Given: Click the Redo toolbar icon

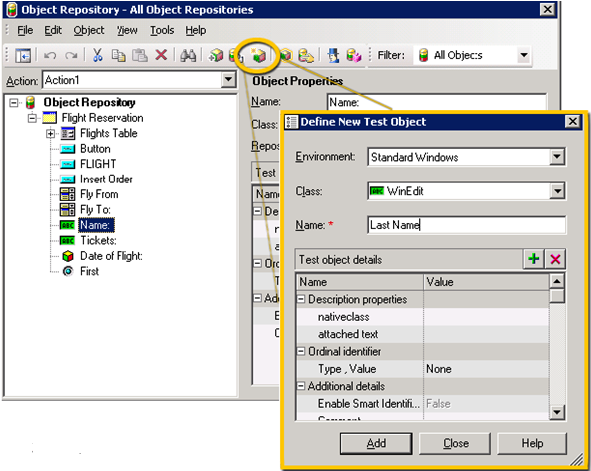Looking at the screenshot, I should (x=71, y=56).
